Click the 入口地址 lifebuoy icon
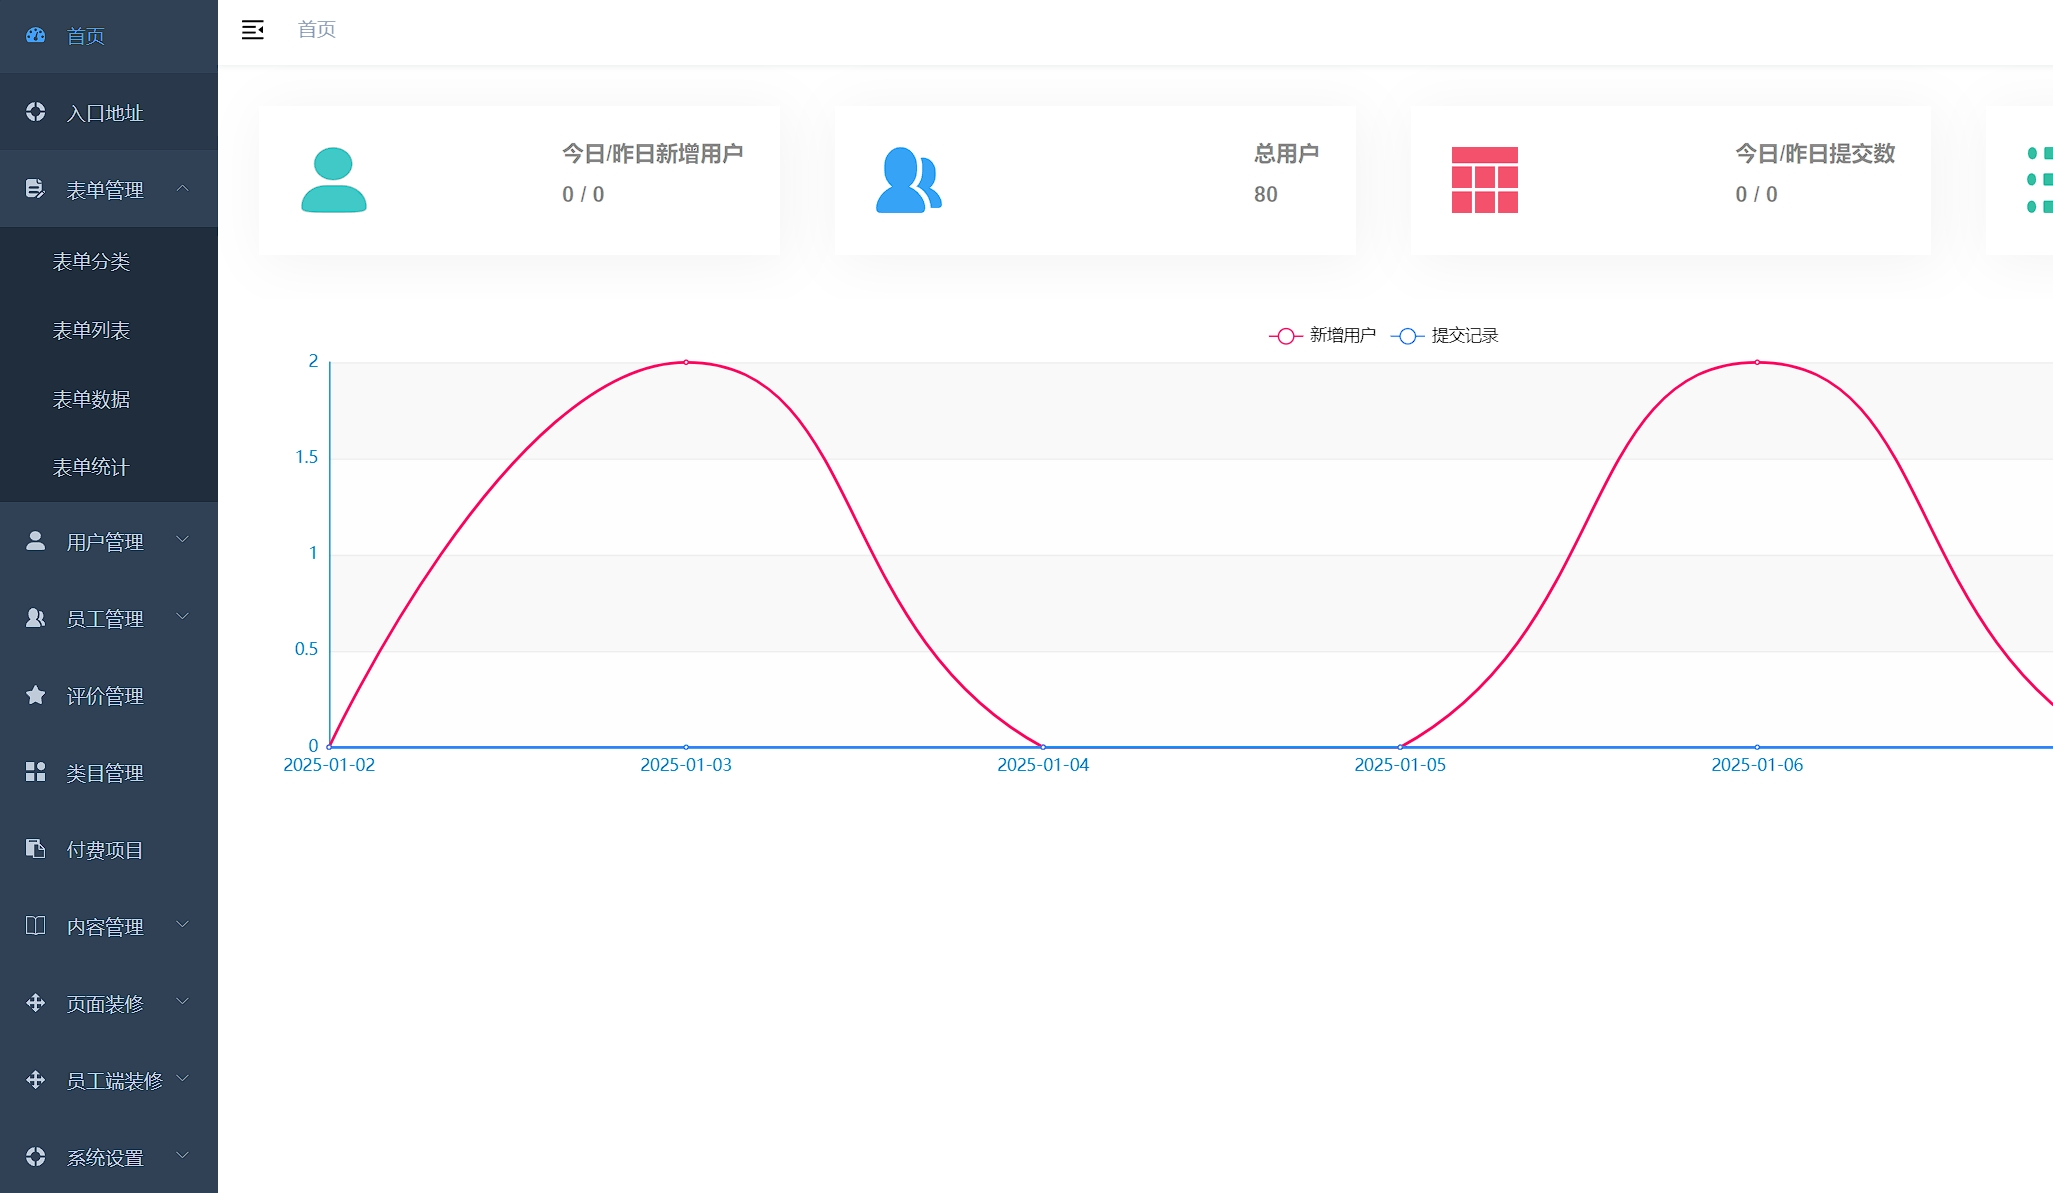This screenshot has height=1193, width=2053. click(36, 112)
